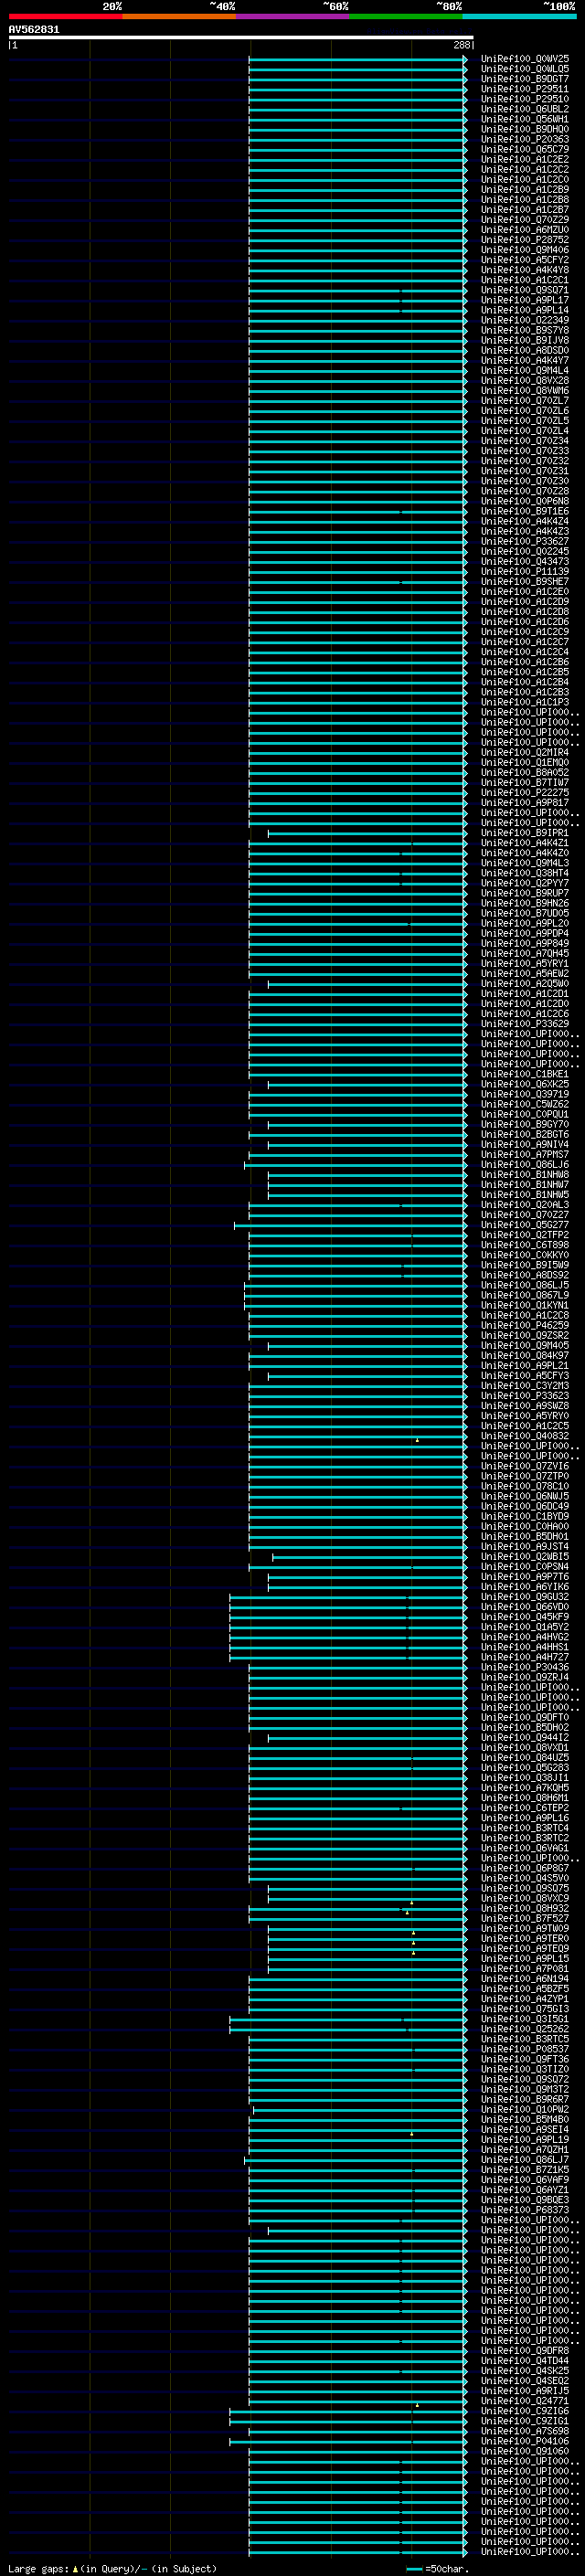Open hit UniRef100_P29510
Viewport: 585px width, 2576px height.
coord(525,99)
